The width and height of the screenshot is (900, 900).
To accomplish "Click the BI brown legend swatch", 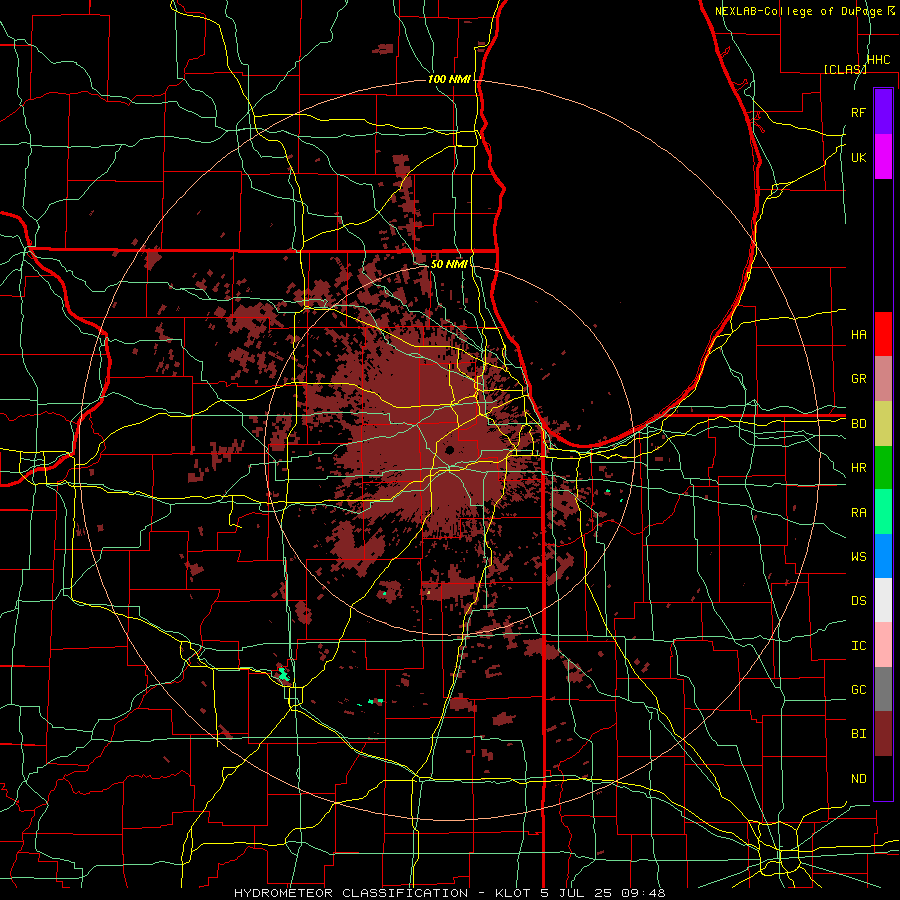I will [x=883, y=734].
